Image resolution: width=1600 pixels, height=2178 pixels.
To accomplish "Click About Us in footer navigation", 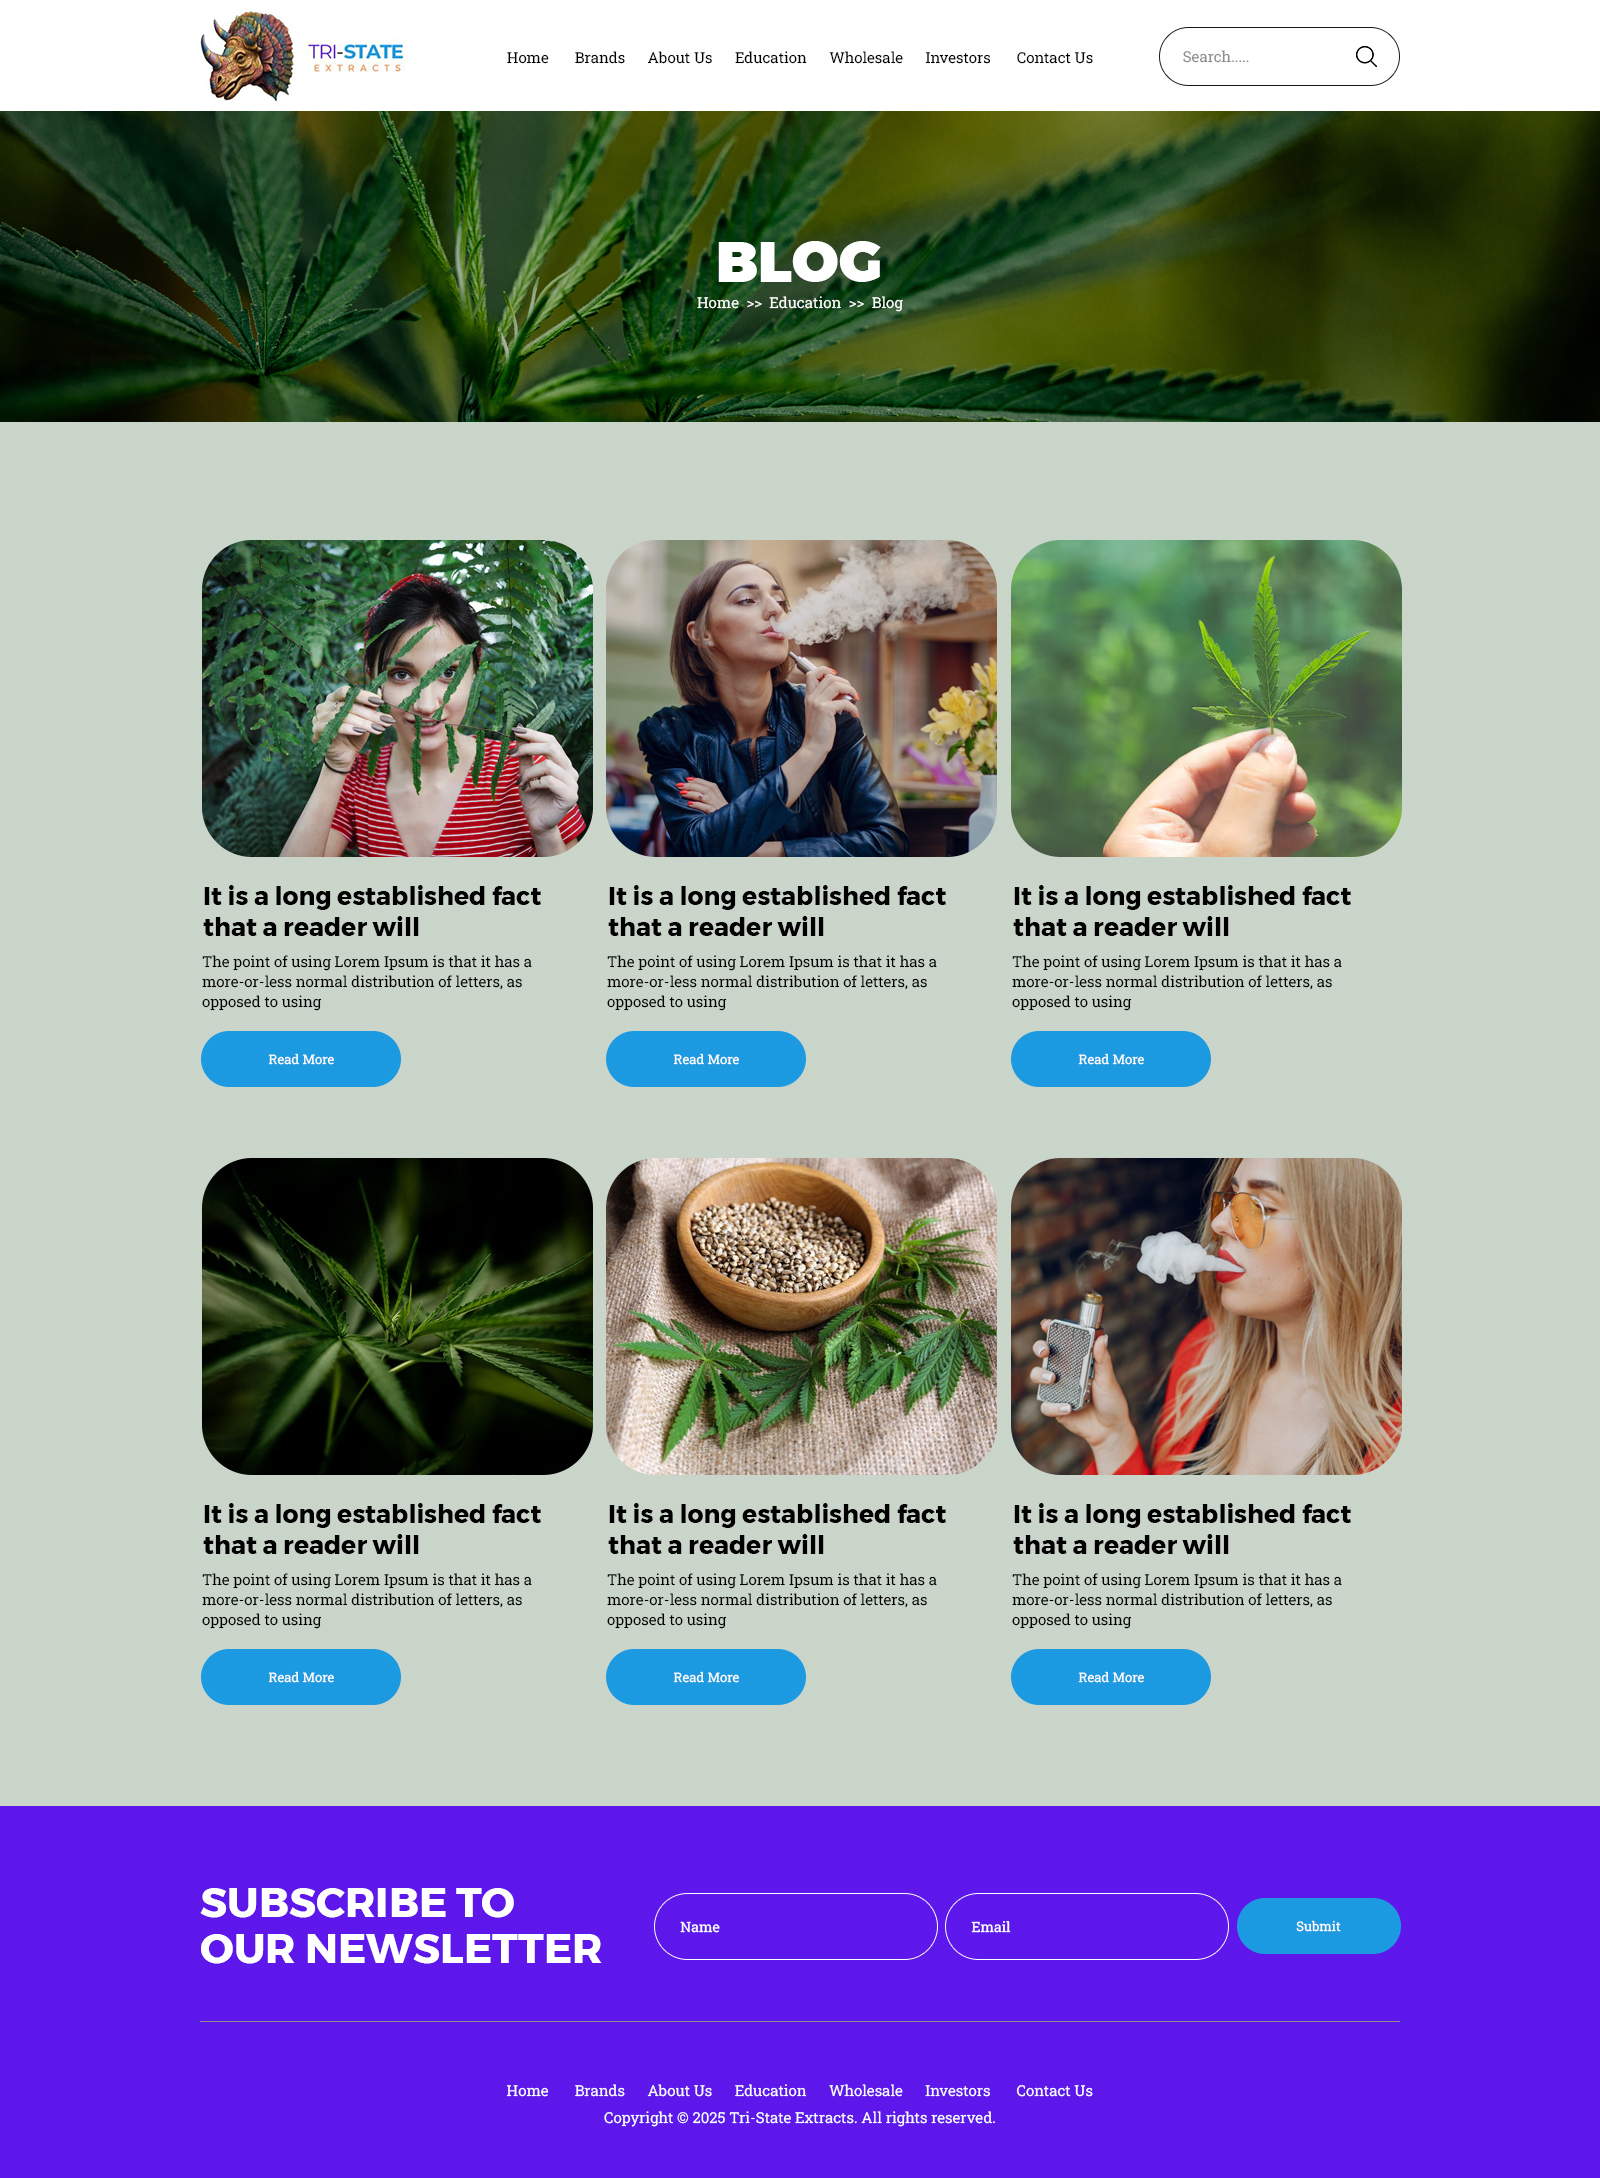I will click(x=680, y=2091).
